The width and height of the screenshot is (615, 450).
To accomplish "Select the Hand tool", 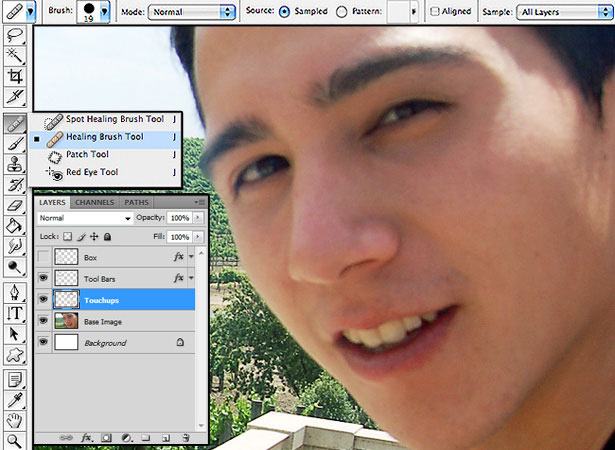I will point(15,421).
